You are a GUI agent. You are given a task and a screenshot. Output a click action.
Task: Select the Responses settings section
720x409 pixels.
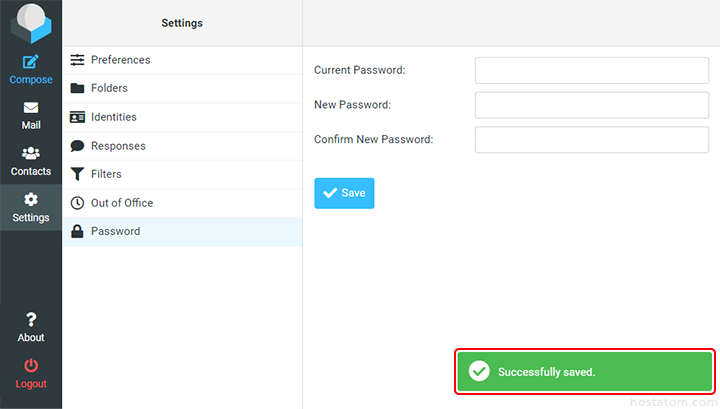[118, 146]
